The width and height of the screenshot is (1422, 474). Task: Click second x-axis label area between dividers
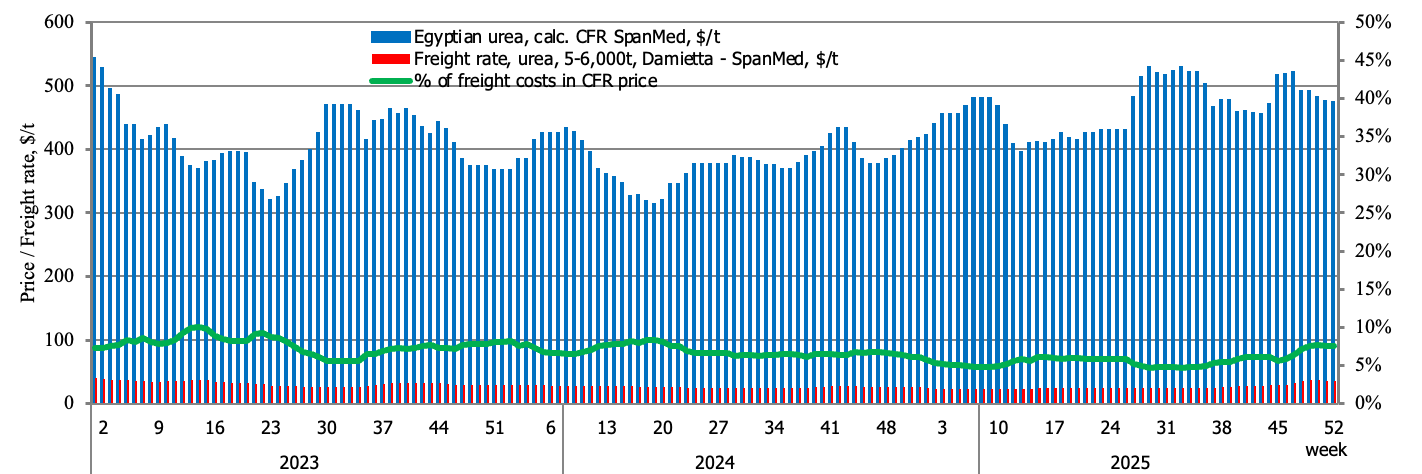point(770,438)
